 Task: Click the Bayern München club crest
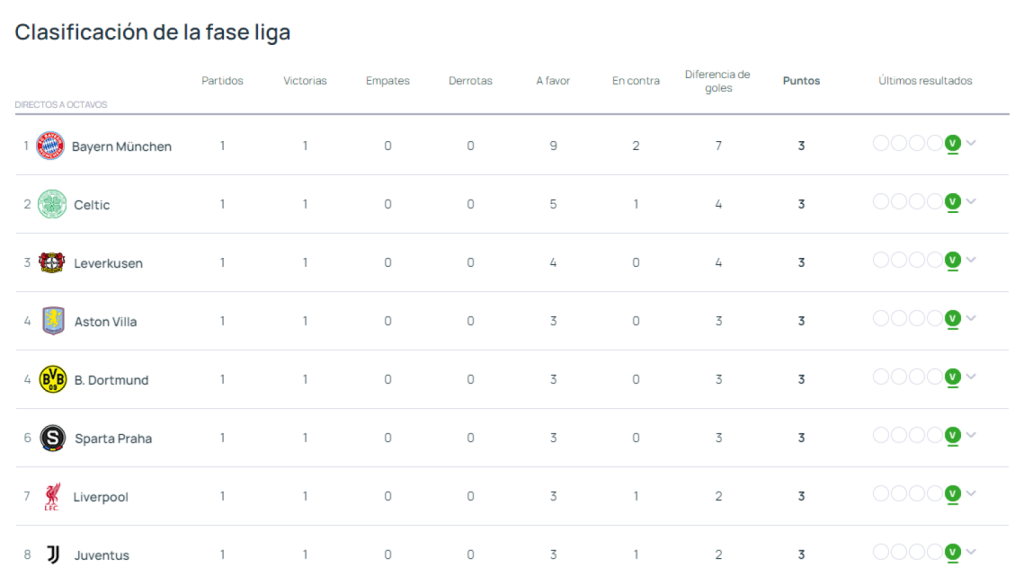[50, 144]
